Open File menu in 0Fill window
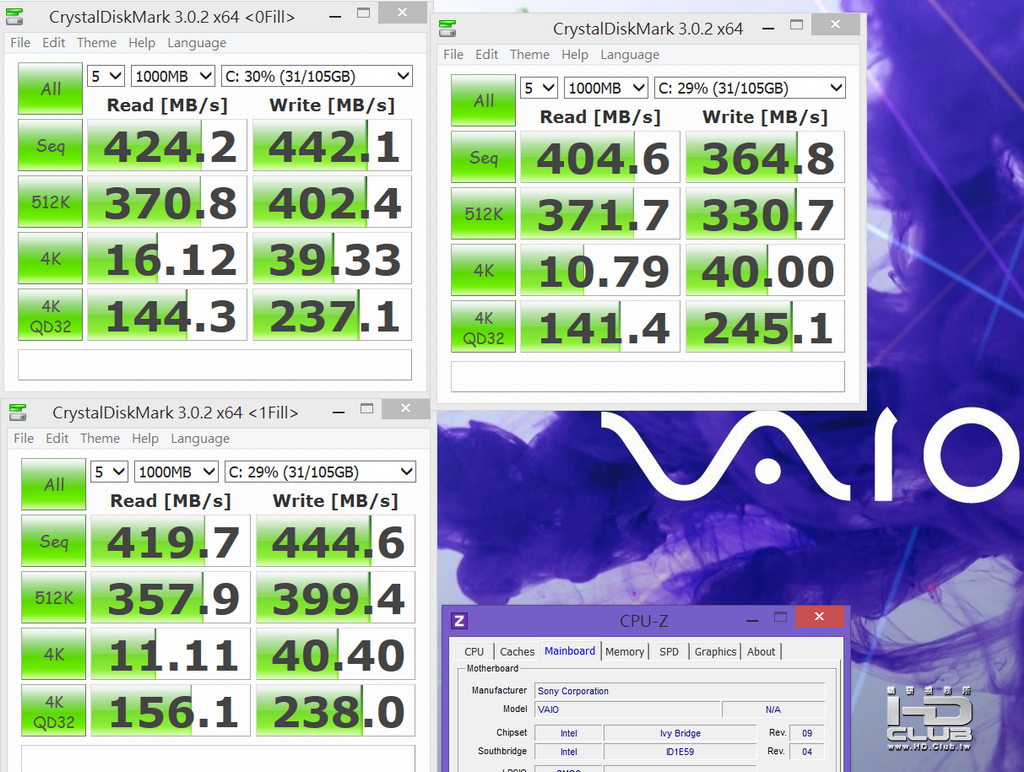 [20, 42]
